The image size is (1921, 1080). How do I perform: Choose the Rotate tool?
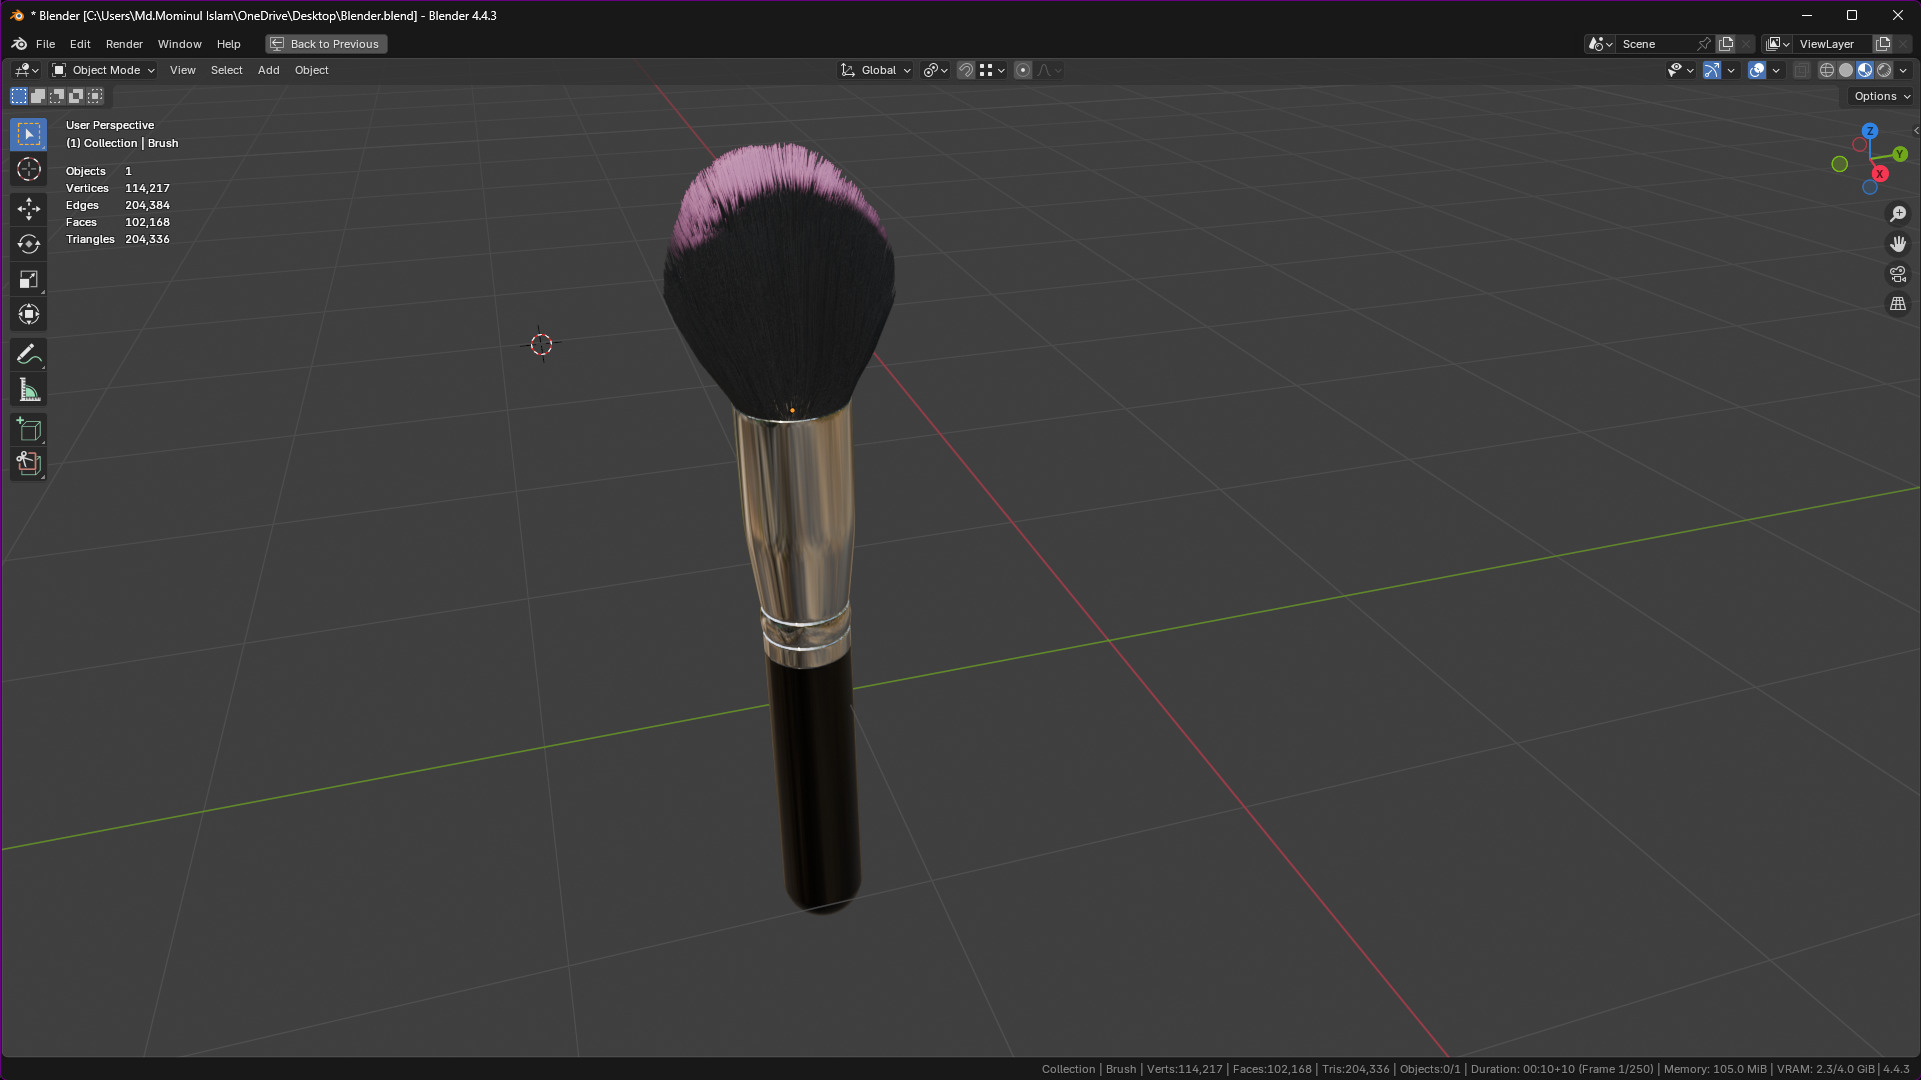(x=28, y=244)
